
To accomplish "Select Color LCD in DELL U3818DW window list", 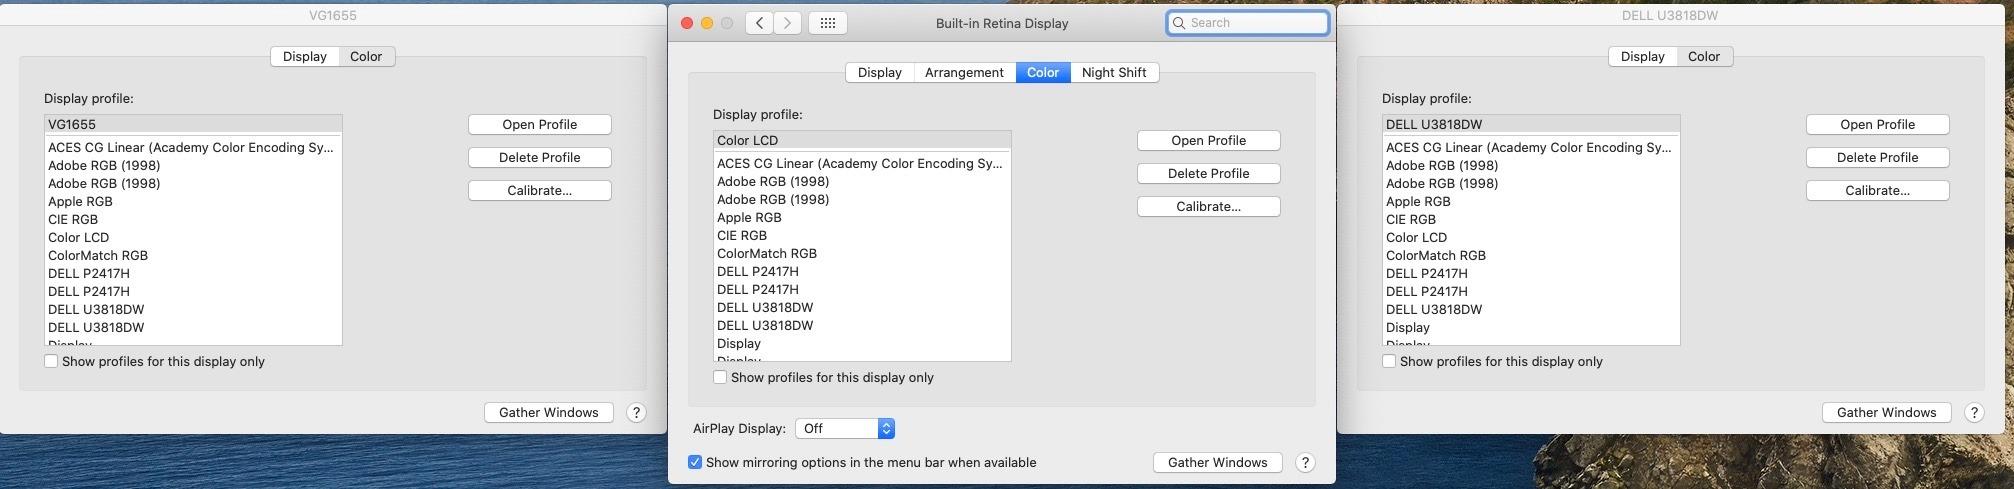I will 1531,237.
